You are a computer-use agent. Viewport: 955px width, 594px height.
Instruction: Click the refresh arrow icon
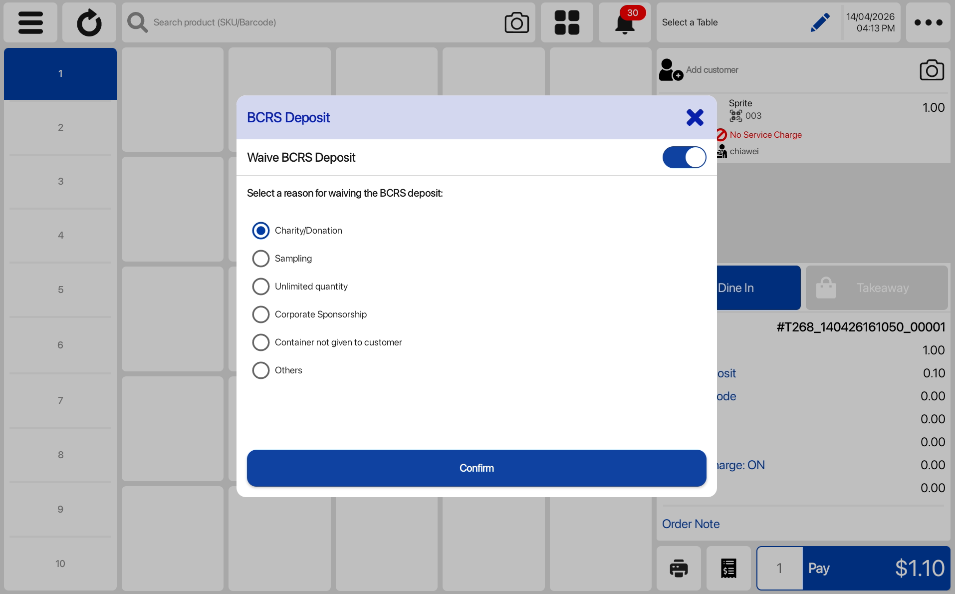point(89,23)
